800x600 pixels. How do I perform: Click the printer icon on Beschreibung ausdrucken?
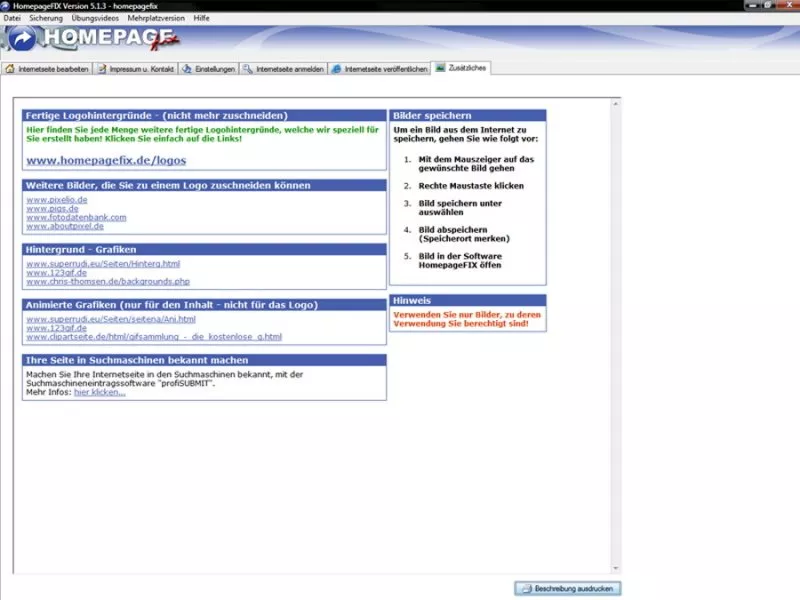[525, 589]
